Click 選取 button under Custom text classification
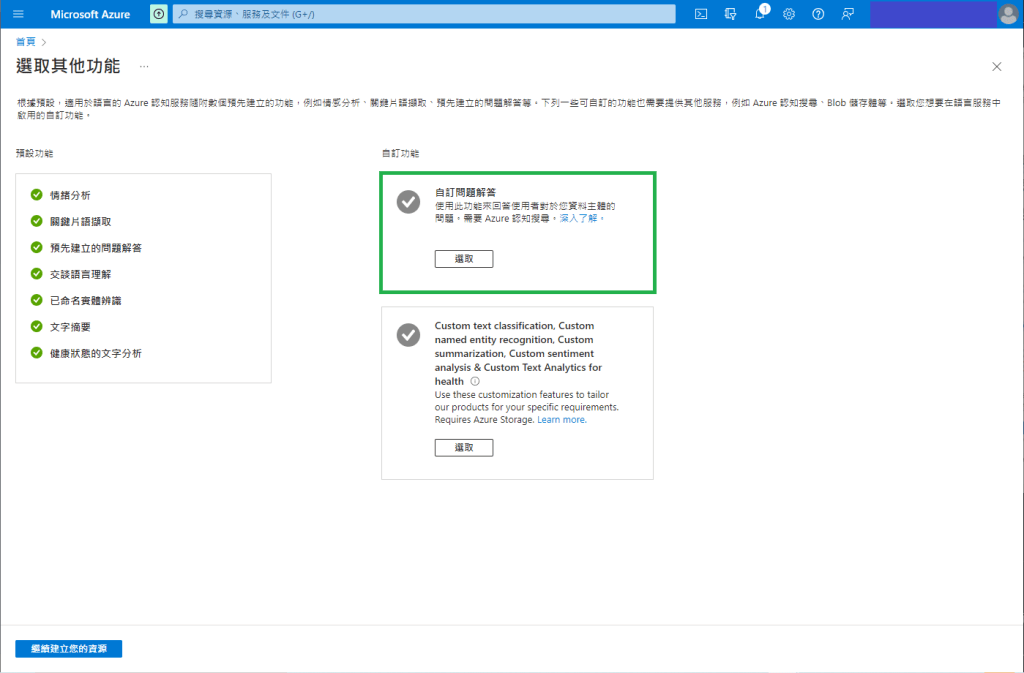 [x=464, y=447]
